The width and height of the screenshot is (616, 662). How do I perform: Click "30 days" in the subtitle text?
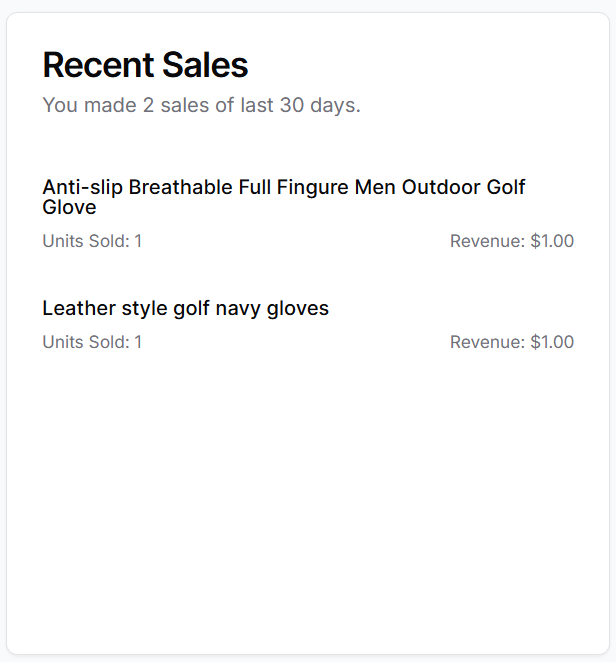click(319, 105)
